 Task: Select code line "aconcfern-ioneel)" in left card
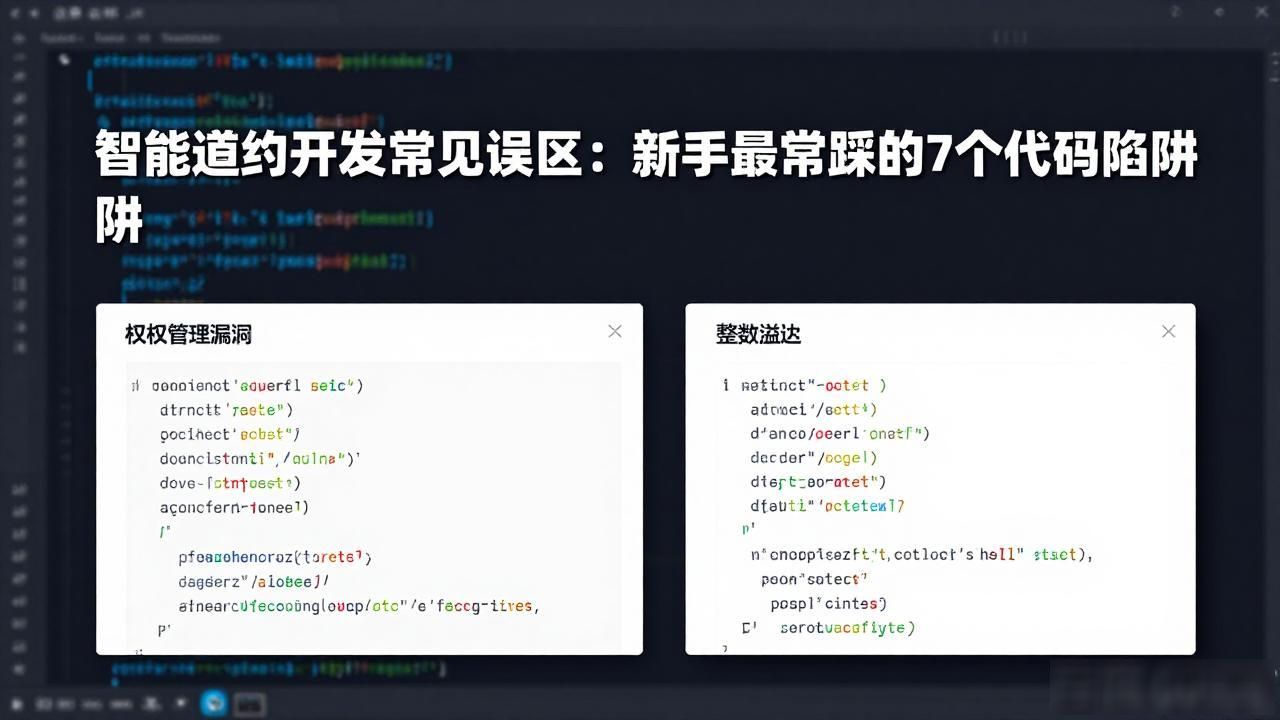pos(234,507)
